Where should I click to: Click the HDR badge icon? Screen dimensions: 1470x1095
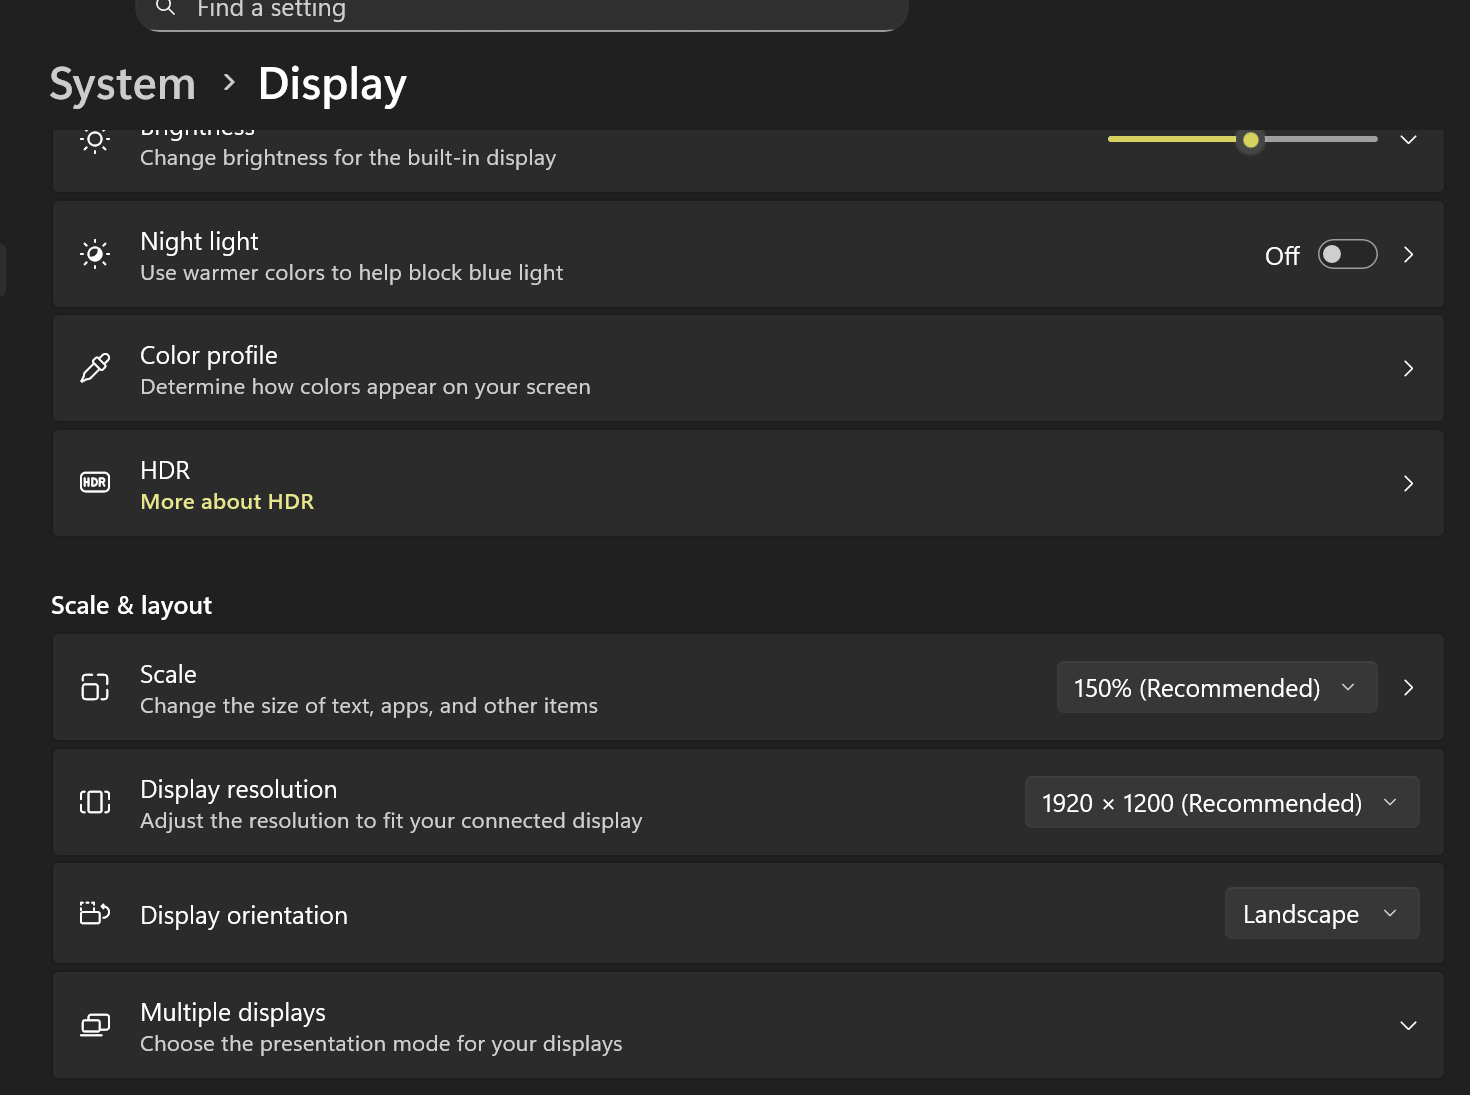click(95, 483)
